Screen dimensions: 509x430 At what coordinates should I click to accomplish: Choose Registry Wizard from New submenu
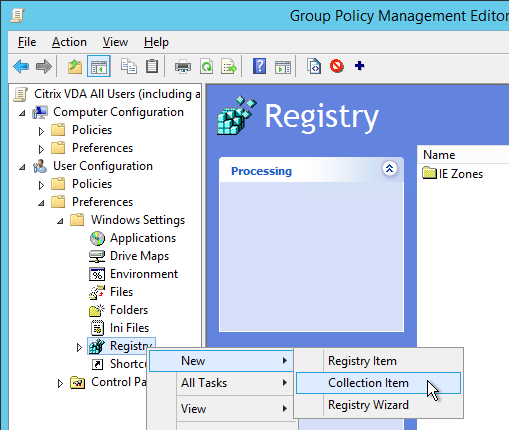pyautogui.click(x=378, y=405)
